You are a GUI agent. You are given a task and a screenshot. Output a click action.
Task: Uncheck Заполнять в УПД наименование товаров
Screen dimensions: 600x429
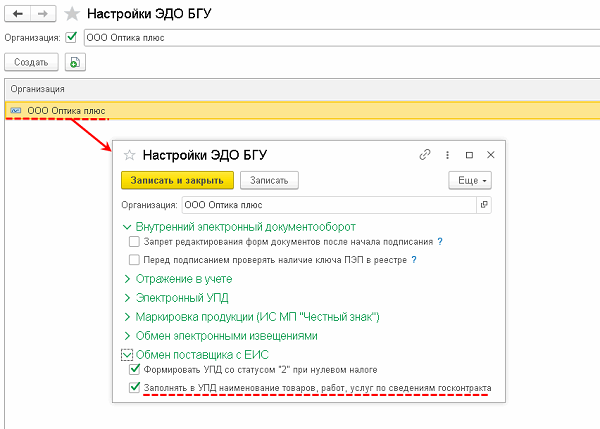tap(134, 387)
